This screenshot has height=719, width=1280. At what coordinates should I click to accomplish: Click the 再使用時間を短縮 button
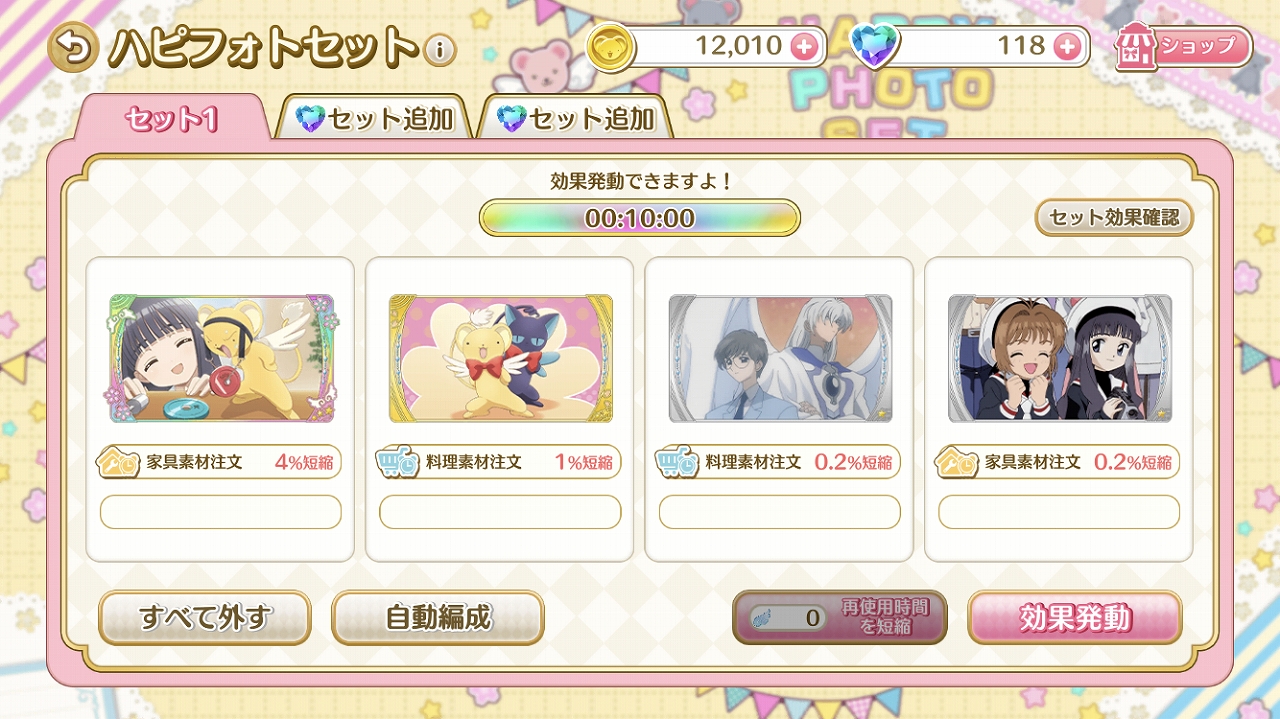840,618
